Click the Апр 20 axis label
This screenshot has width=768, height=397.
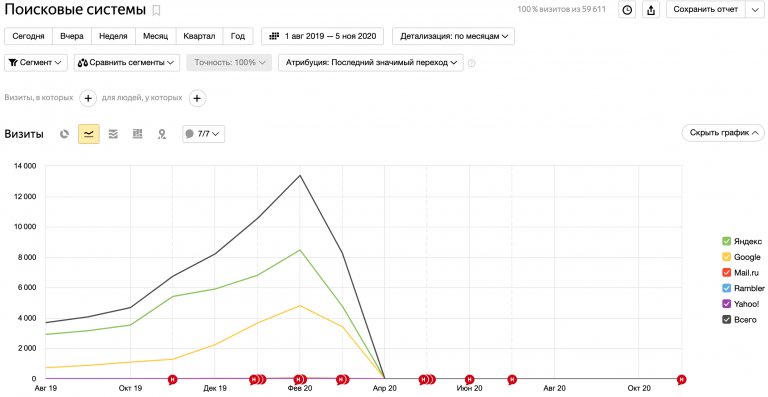[x=384, y=389]
